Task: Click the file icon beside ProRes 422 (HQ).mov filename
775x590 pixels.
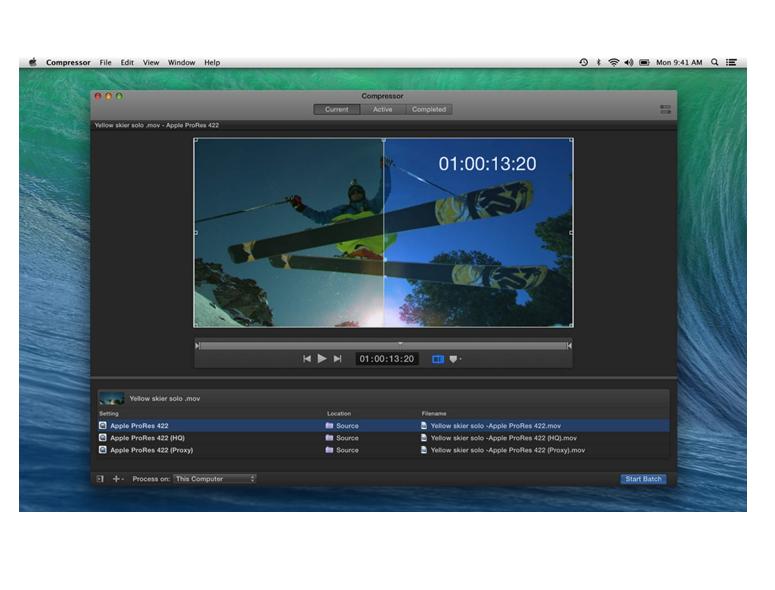Action: [x=424, y=438]
